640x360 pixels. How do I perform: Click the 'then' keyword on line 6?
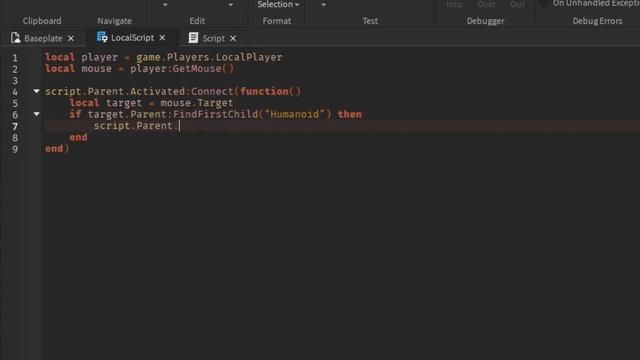(x=349, y=114)
